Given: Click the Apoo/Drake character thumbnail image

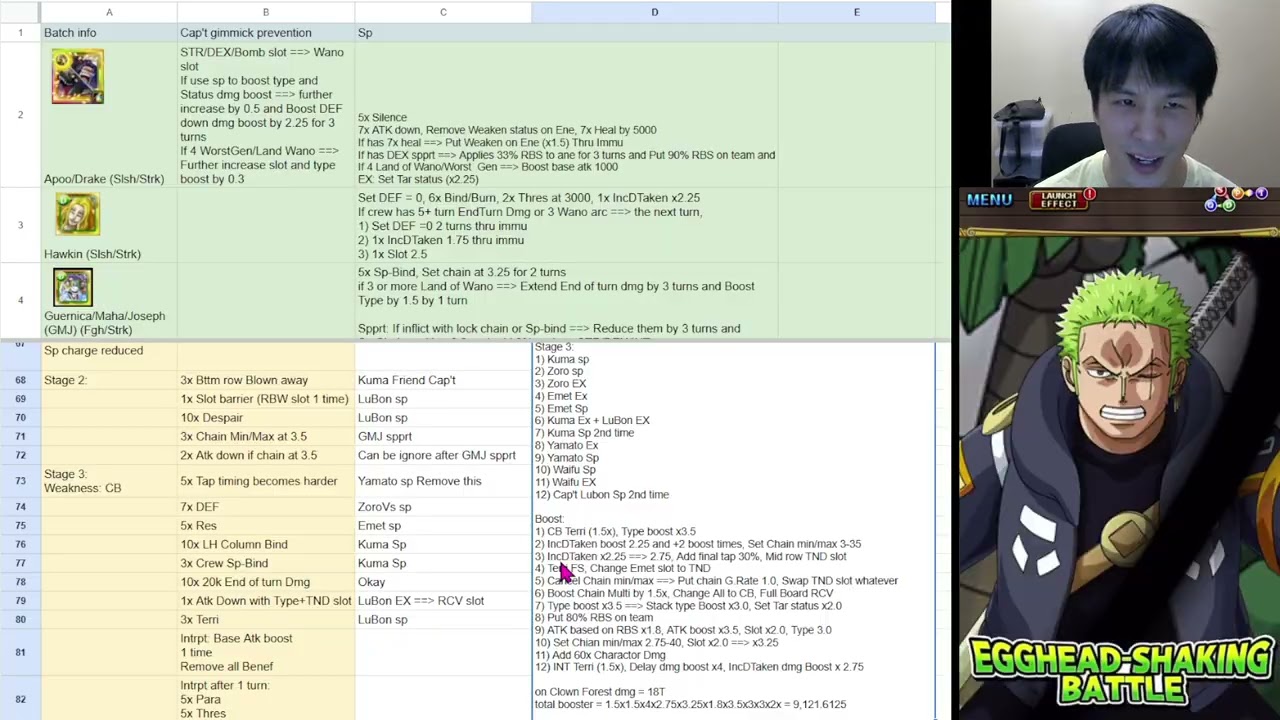Looking at the screenshot, I should coord(77,77).
